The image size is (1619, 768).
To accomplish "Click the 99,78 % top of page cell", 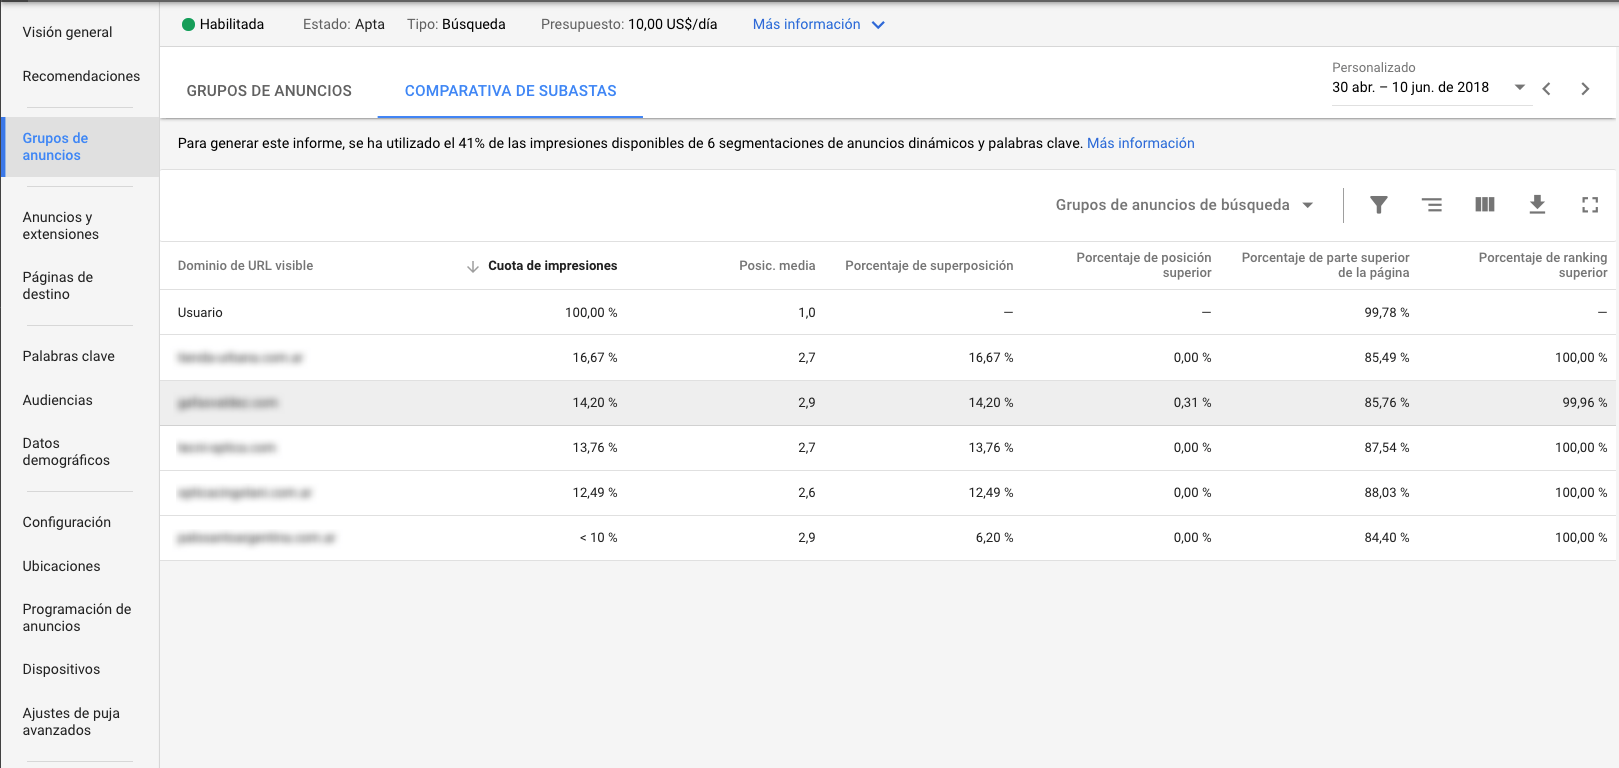I will (1387, 313).
